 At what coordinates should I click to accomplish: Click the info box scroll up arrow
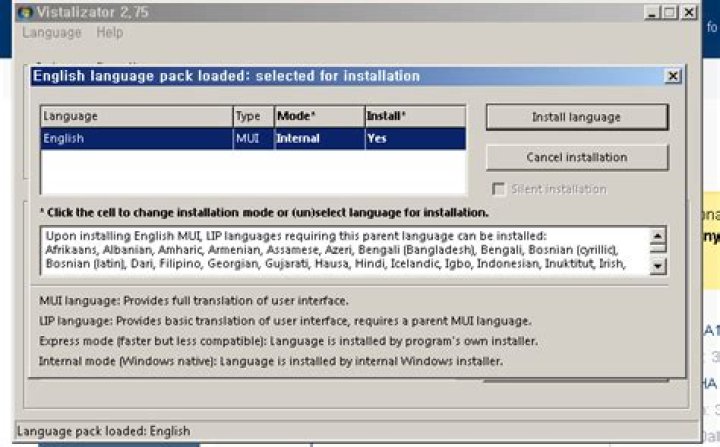pyautogui.click(x=658, y=236)
